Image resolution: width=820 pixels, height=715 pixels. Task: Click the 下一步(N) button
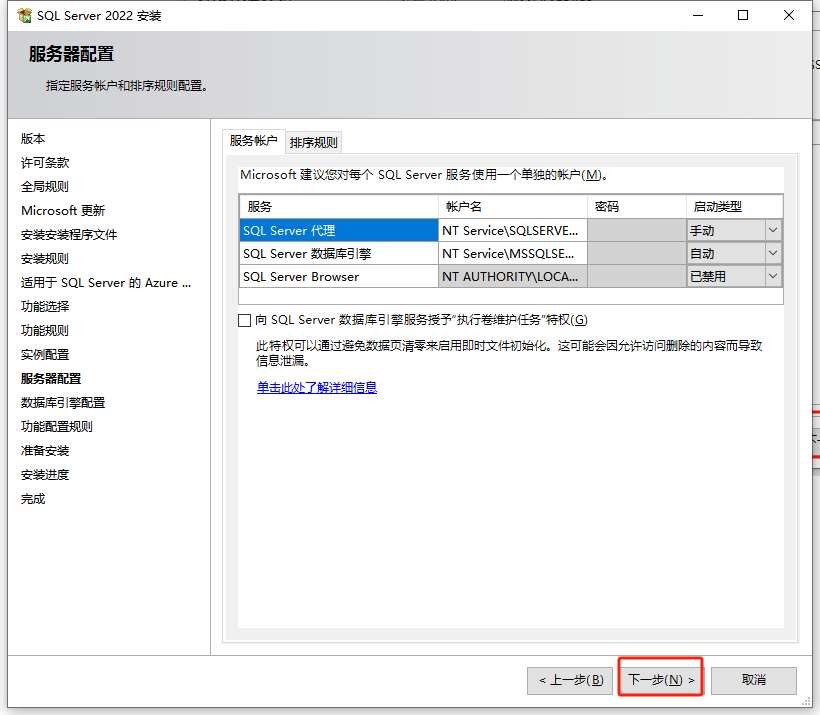click(660, 679)
